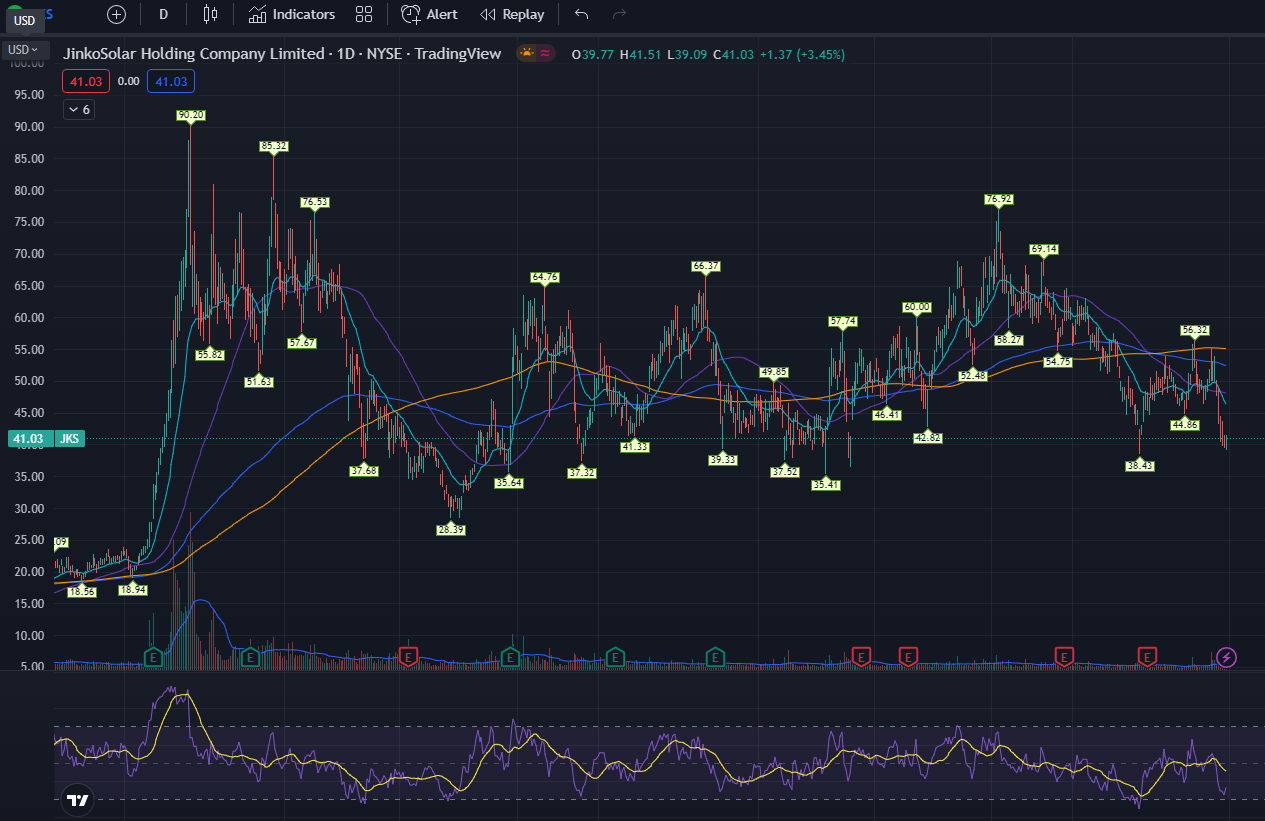Open the D time interval dropdown
This screenshot has width=1265, height=821.
164,14
